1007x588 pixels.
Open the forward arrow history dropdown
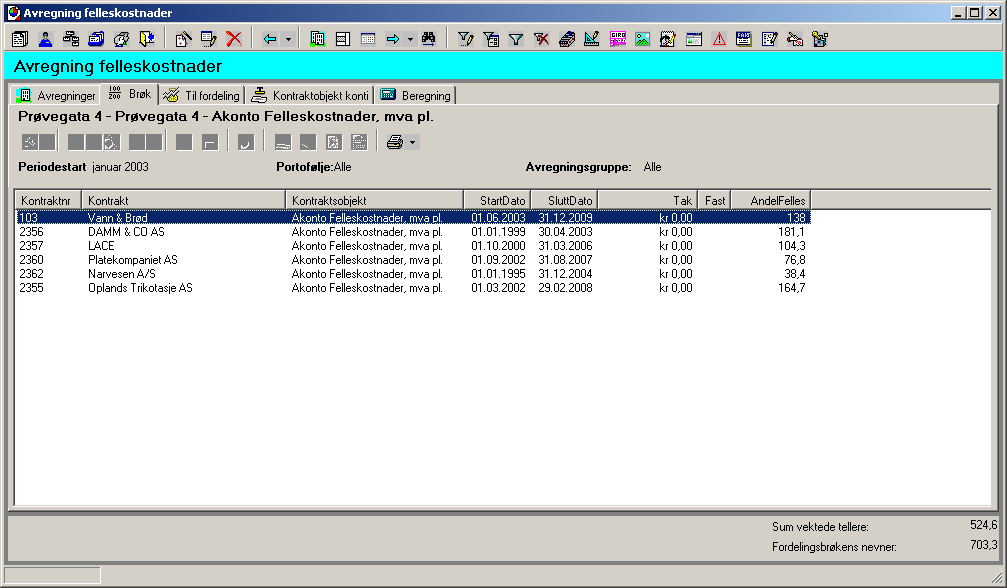410,39
